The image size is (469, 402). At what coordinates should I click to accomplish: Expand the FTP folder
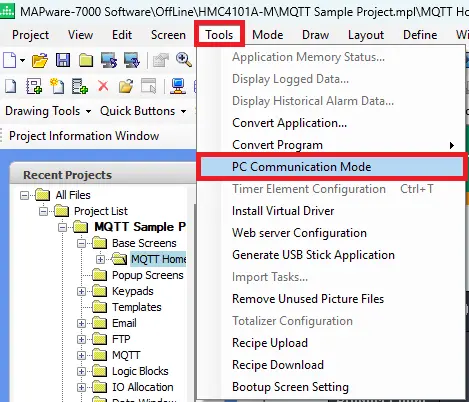pyautogui.click(x=81, y=339)
